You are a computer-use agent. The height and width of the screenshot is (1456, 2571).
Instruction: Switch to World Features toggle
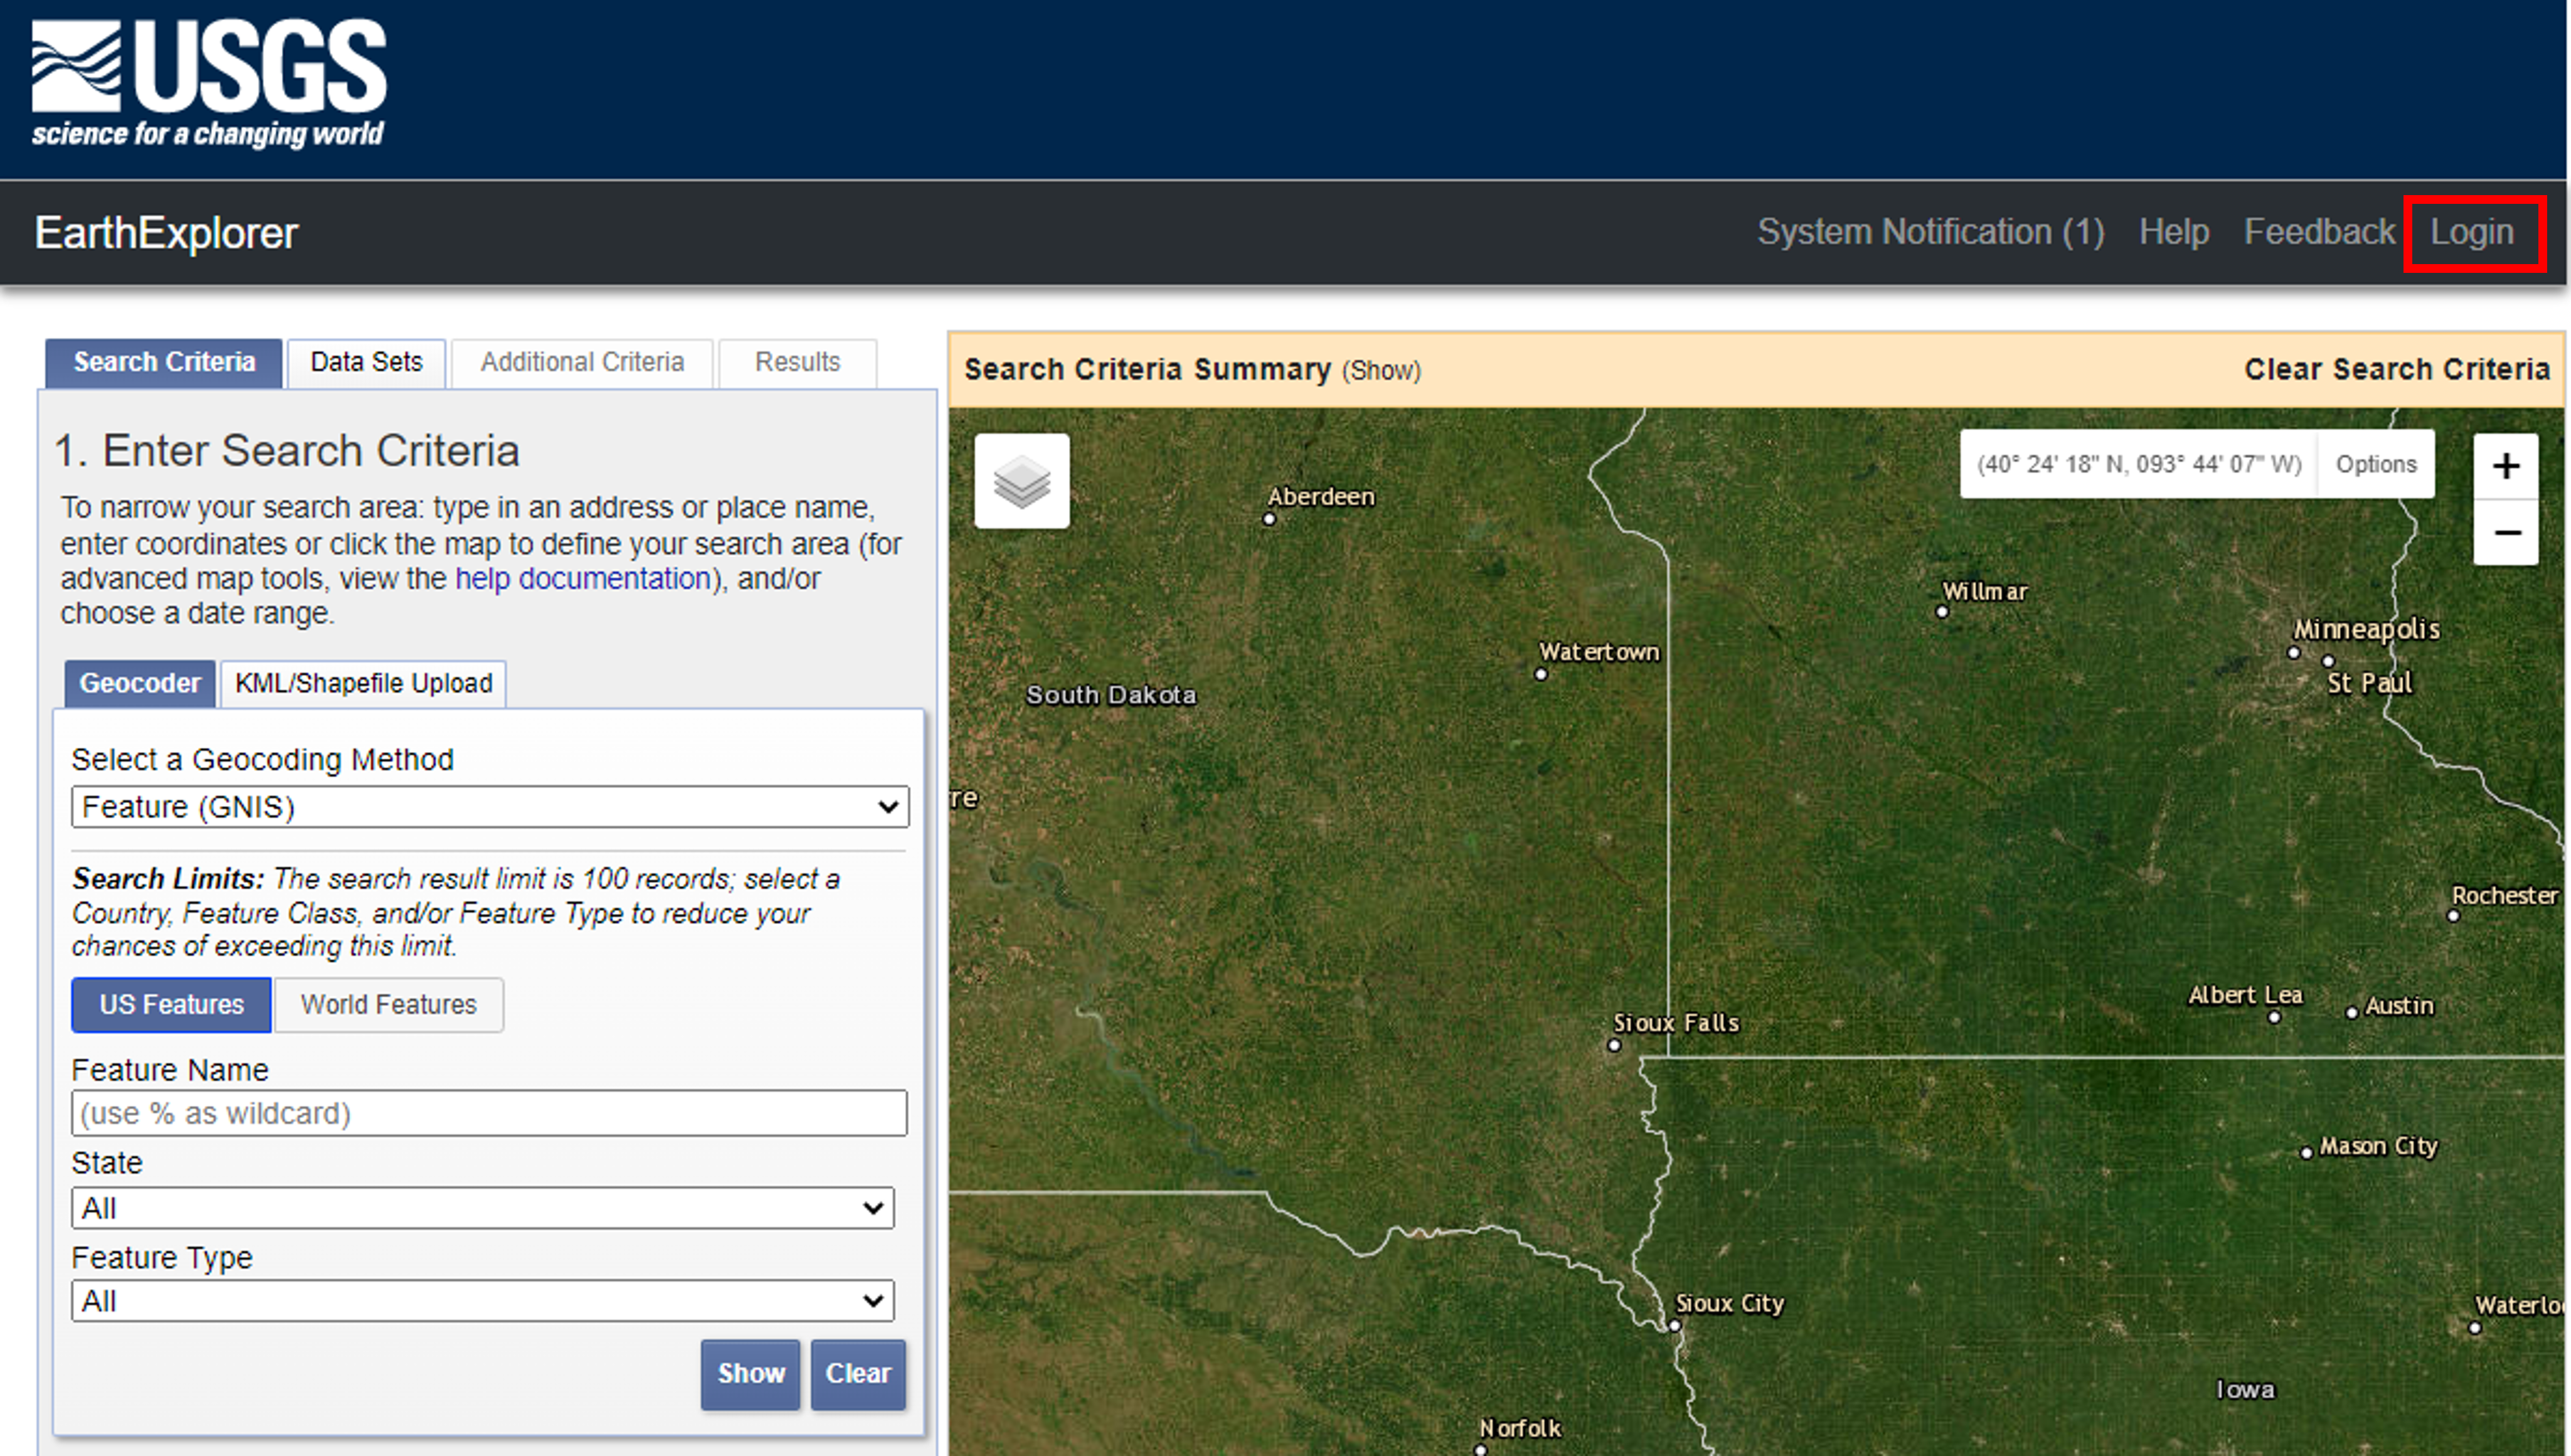(x=388, y=1004)
